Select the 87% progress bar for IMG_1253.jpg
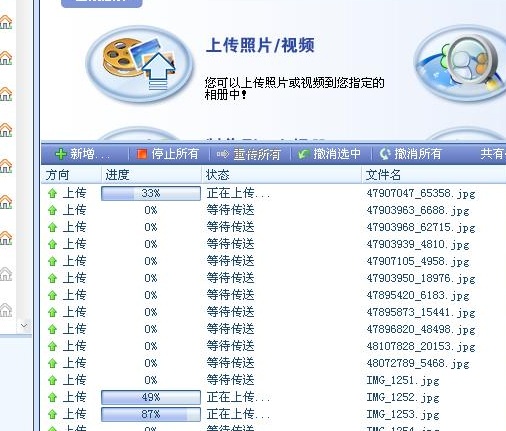 [151, 414]
